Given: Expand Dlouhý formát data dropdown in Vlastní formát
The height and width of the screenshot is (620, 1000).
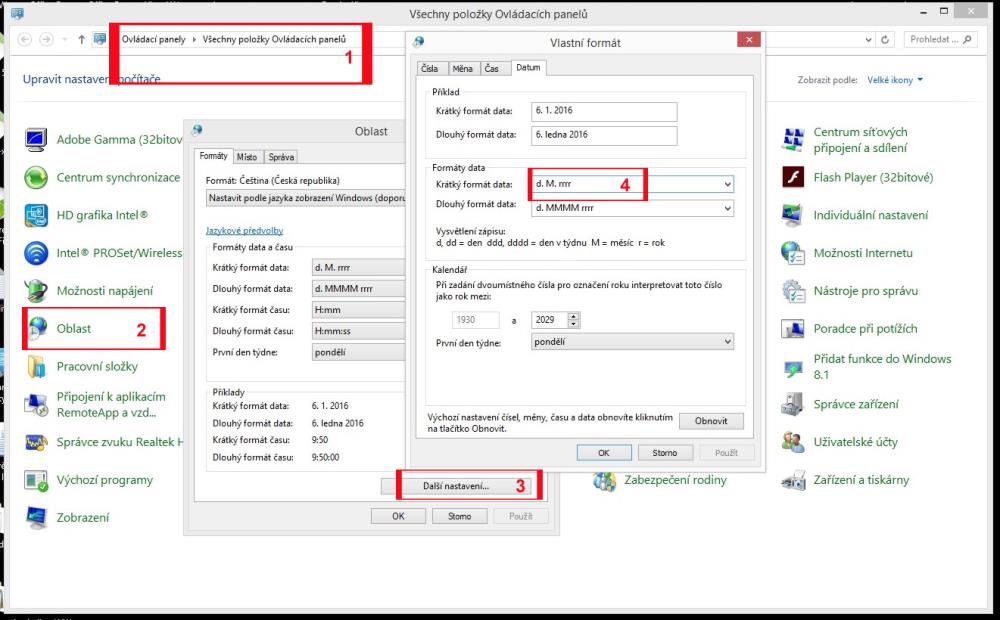Looking at the screenshot, I should click(x=727, y=208).
